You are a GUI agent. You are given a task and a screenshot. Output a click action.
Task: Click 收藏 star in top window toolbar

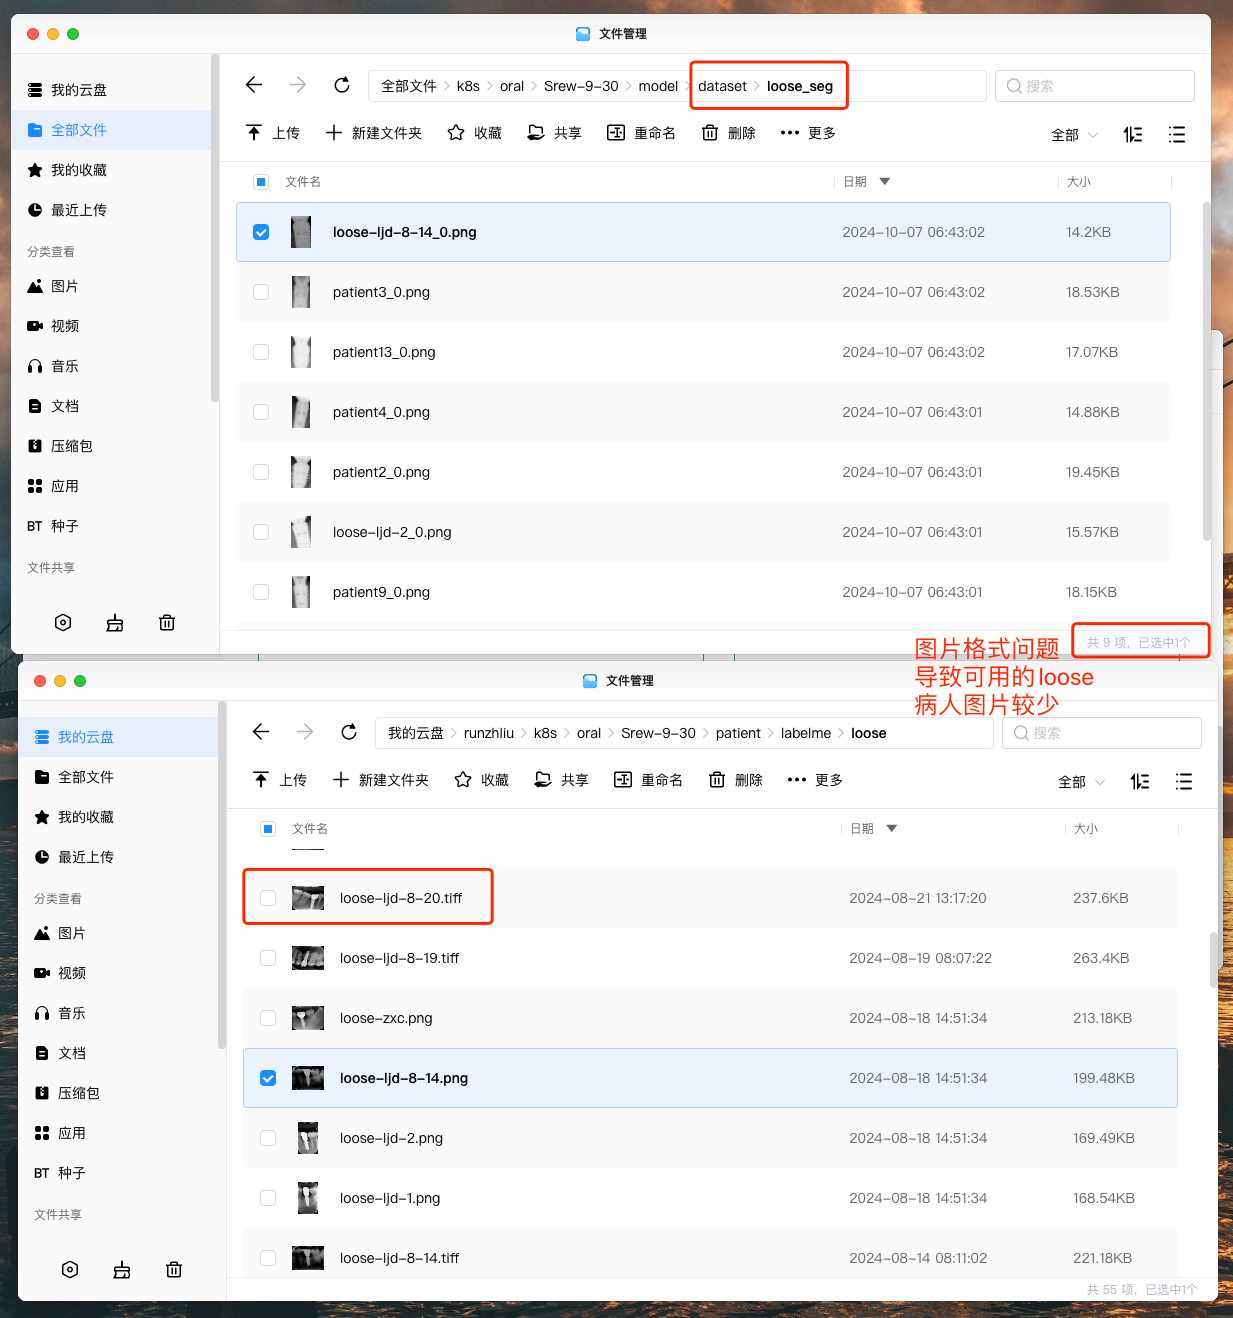(x=474, y=133)
